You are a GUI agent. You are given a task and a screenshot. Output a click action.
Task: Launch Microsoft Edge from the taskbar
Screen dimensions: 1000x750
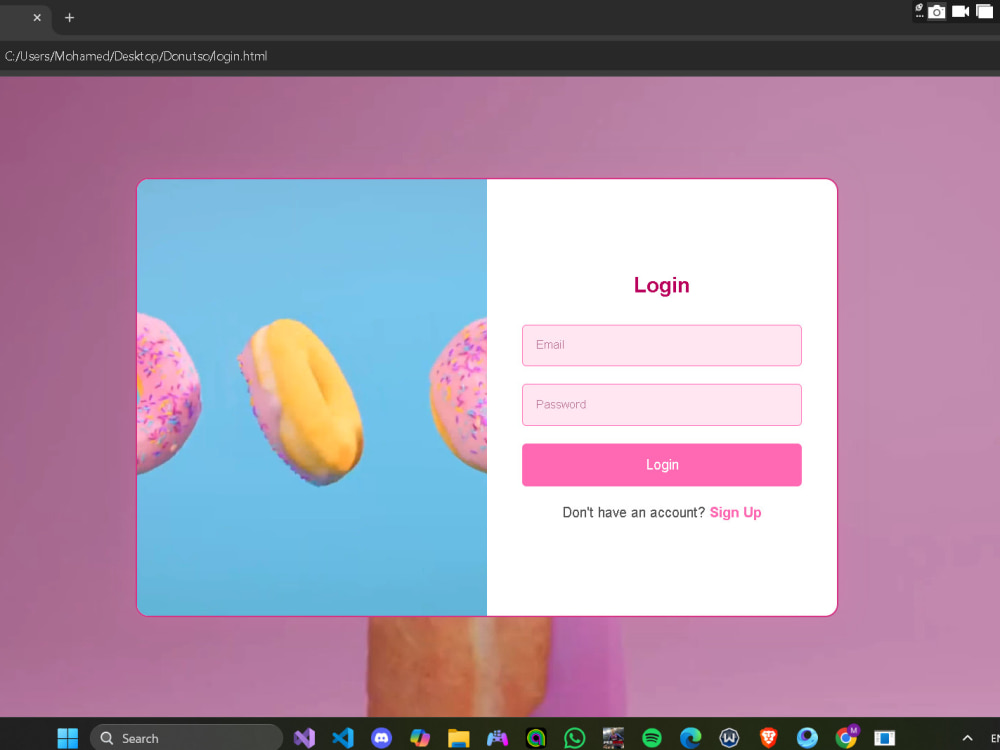691,738
